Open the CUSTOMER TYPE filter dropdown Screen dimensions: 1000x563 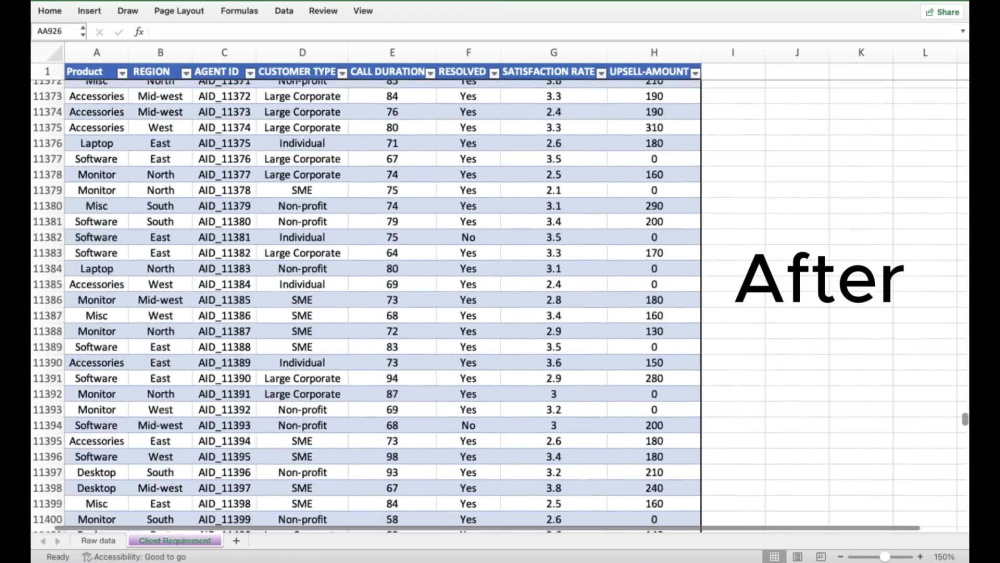tap(342, 73)
